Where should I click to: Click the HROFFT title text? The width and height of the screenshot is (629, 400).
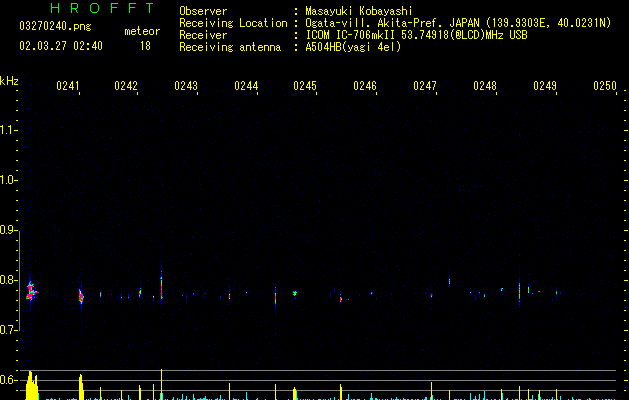click(x=102, y=8)
